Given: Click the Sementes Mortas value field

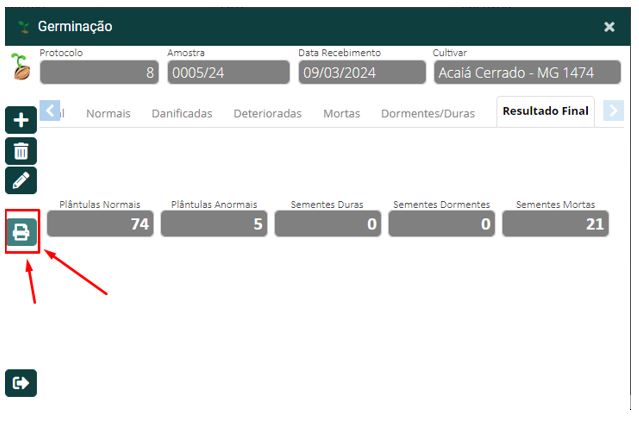Looking at the screenshot, I should (x=555, y=224).
